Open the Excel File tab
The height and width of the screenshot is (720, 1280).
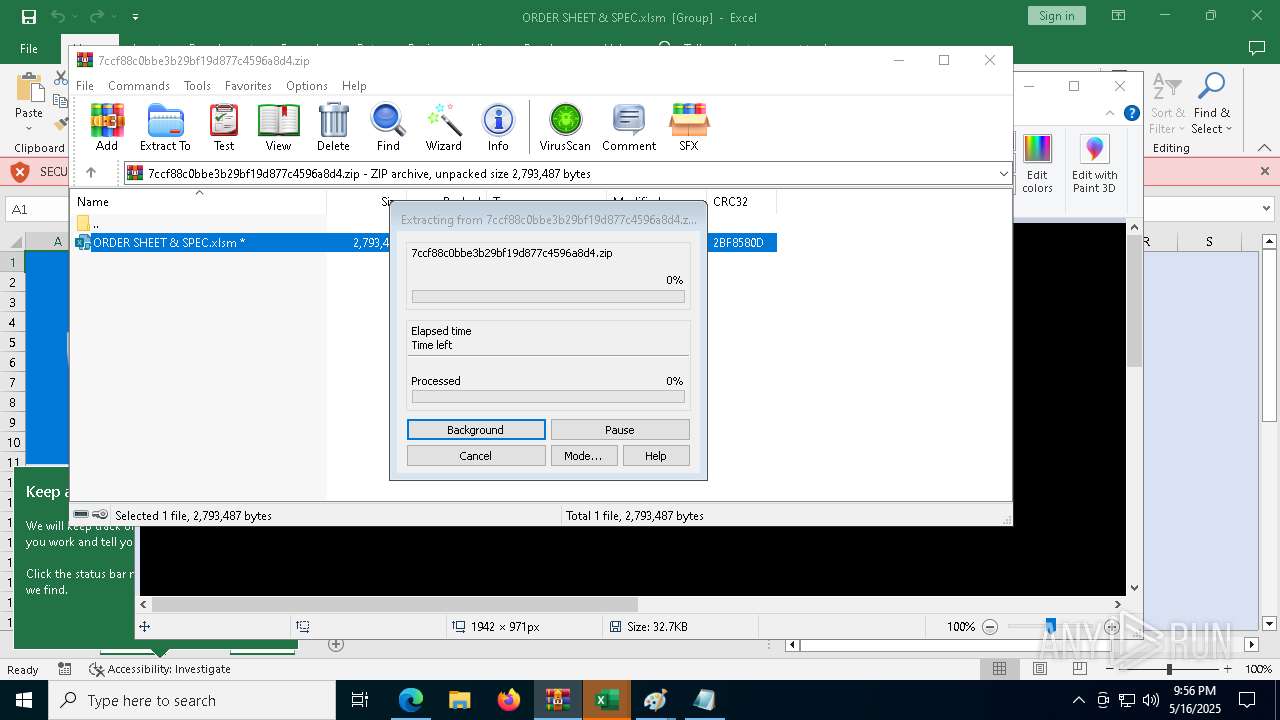tap(29, 48)
